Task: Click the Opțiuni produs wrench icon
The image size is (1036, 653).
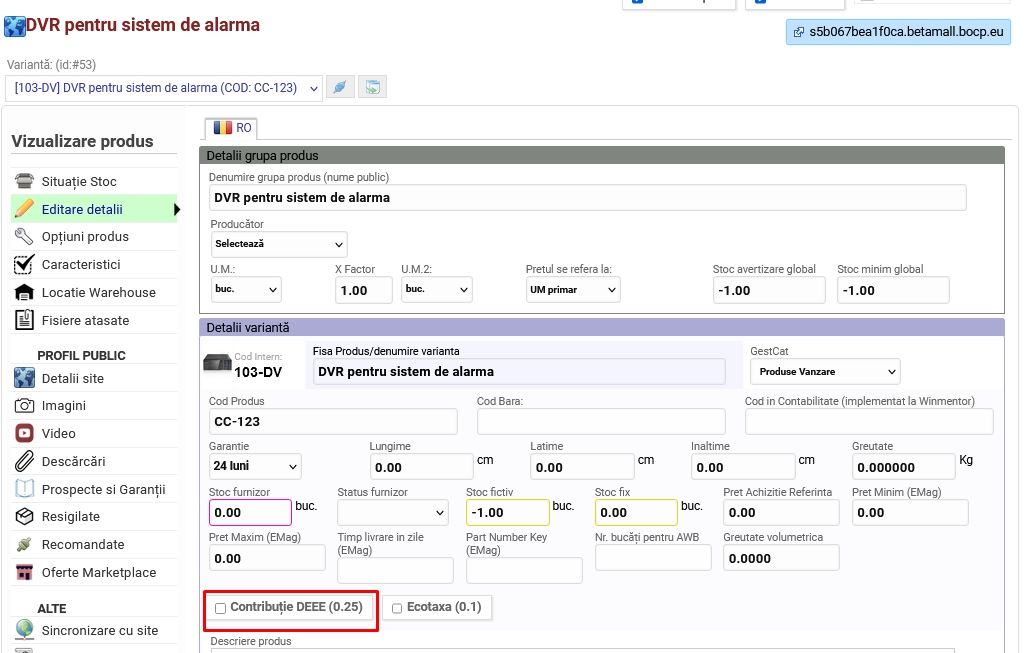Action: [24, 237]
